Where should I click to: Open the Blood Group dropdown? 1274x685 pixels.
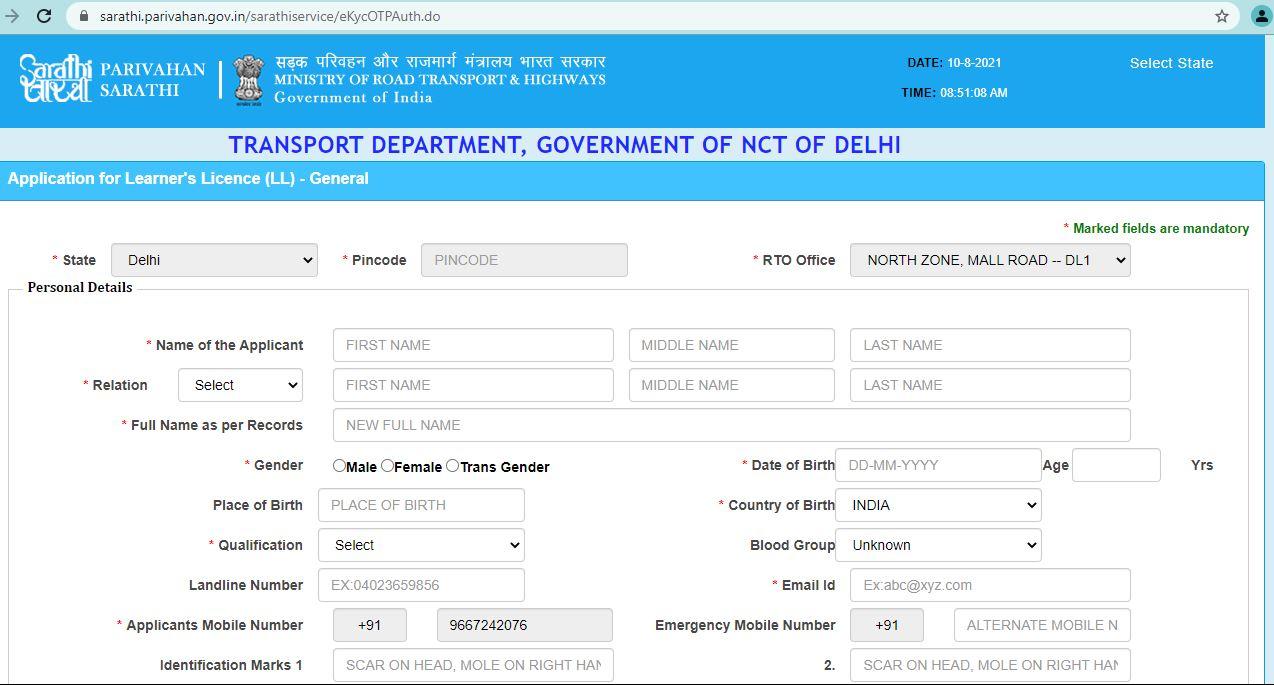938,545
